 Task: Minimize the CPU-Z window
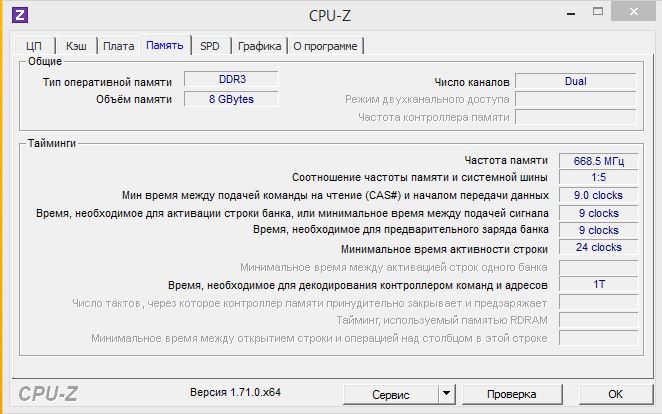tap(571, 14)
